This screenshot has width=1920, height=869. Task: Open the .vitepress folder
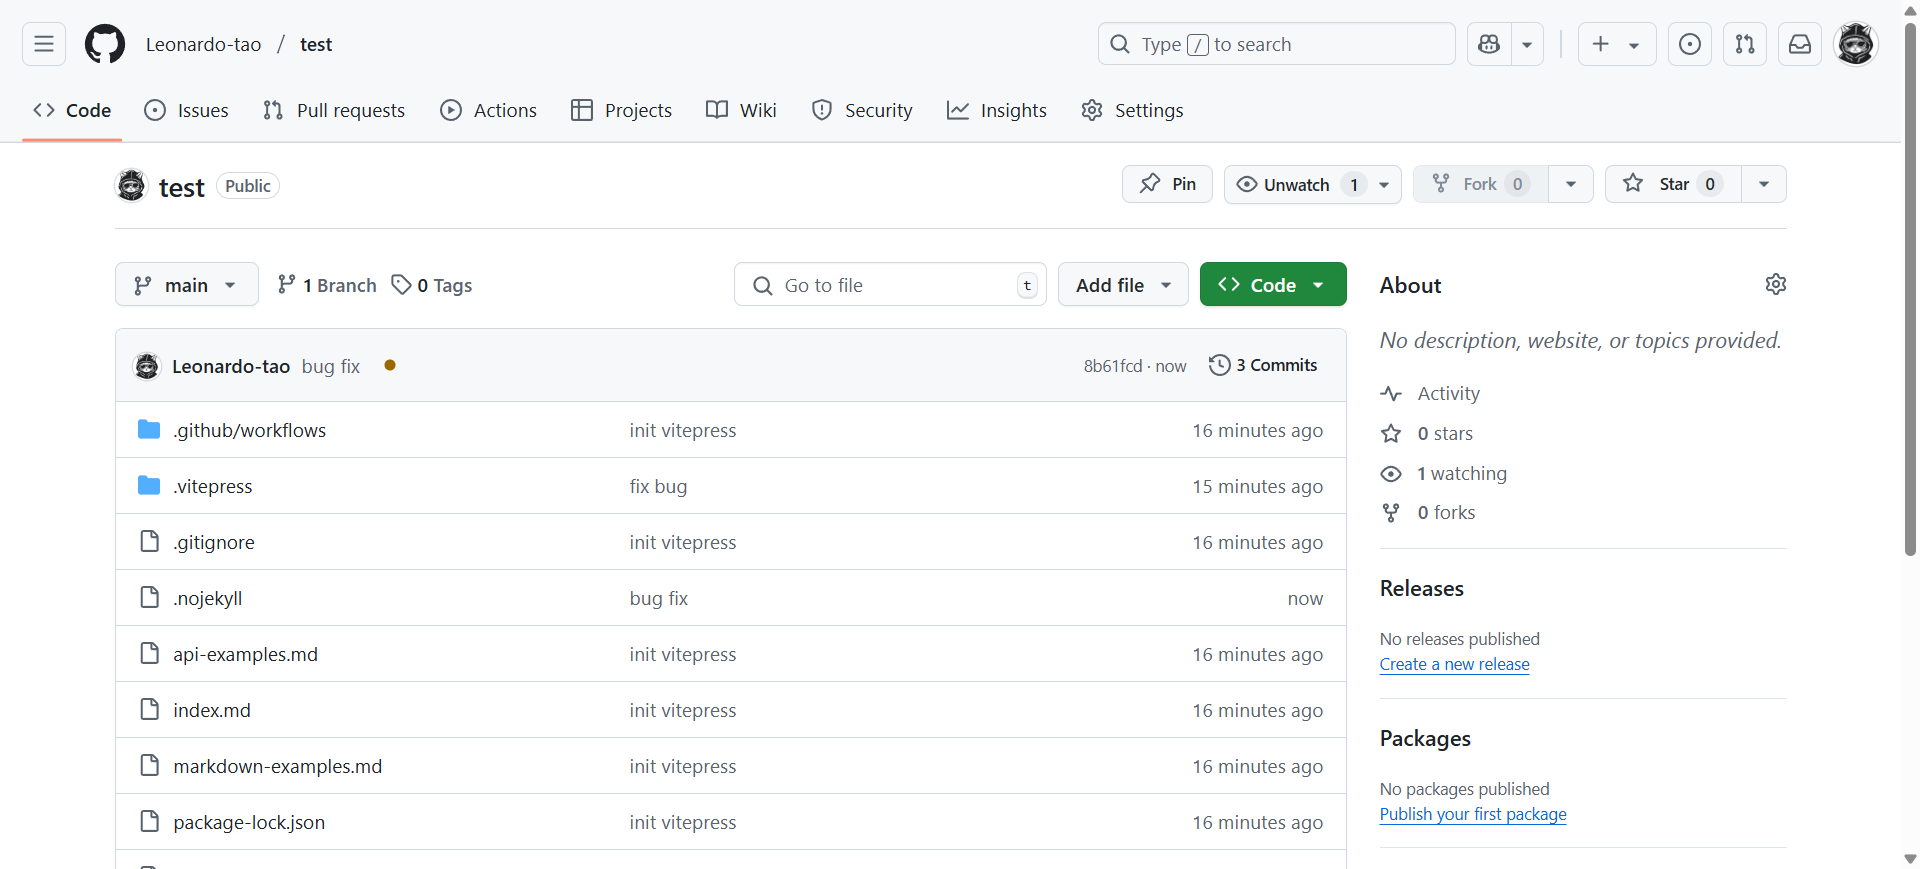(213, 486)
